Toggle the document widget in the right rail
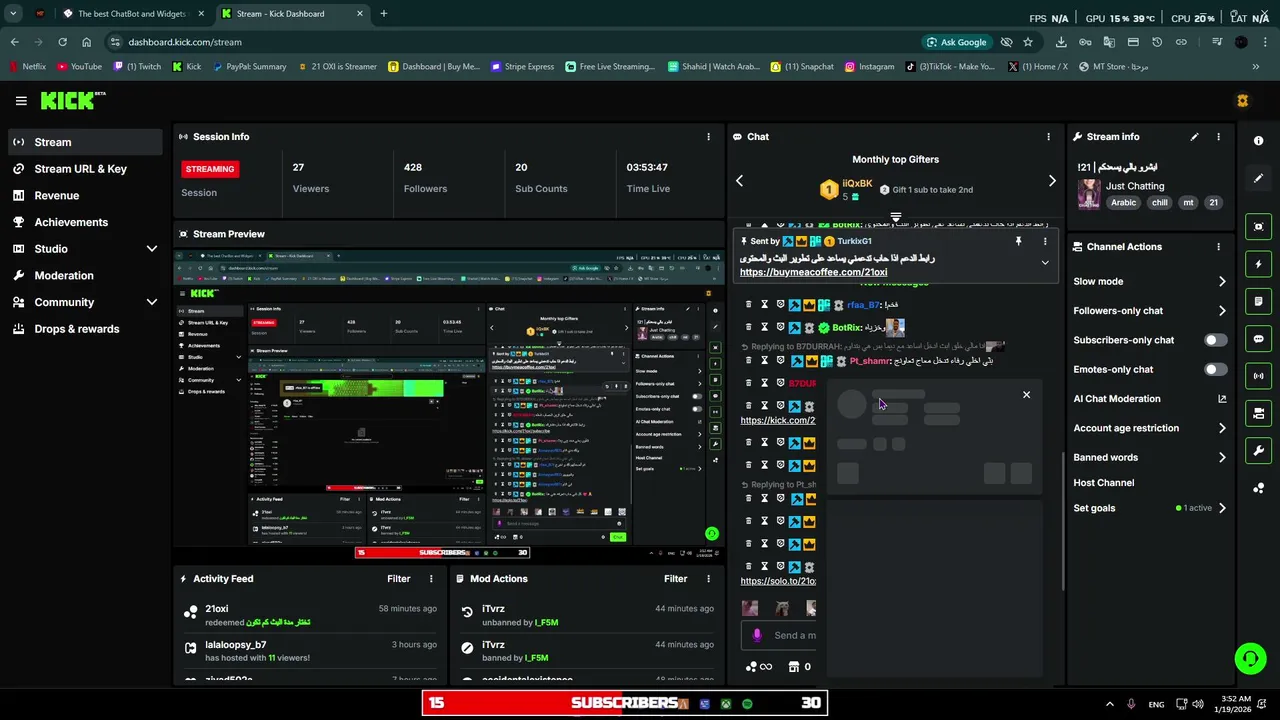The width and height of the screenshot is (1280, 720). (1258, 301)
